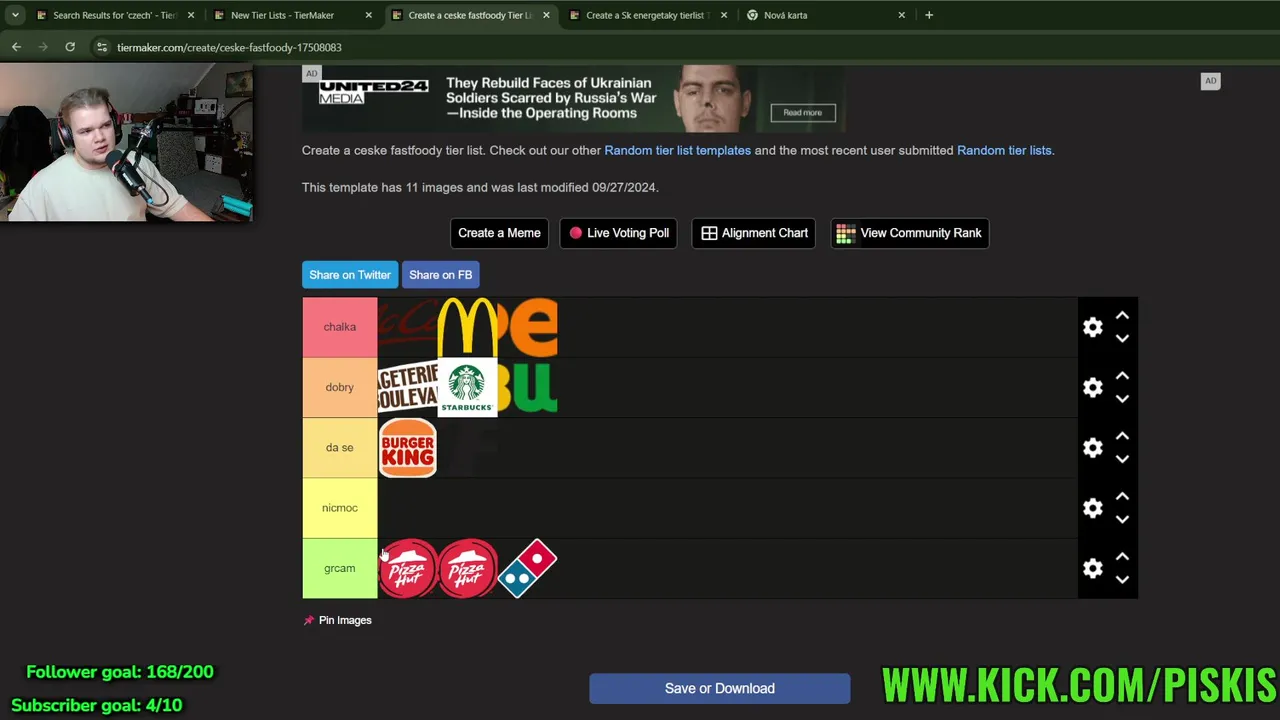This screenshot has height=720, width=1280.
Task: Close the ceske fastfoody tab
Action: [x=546, y=15]
